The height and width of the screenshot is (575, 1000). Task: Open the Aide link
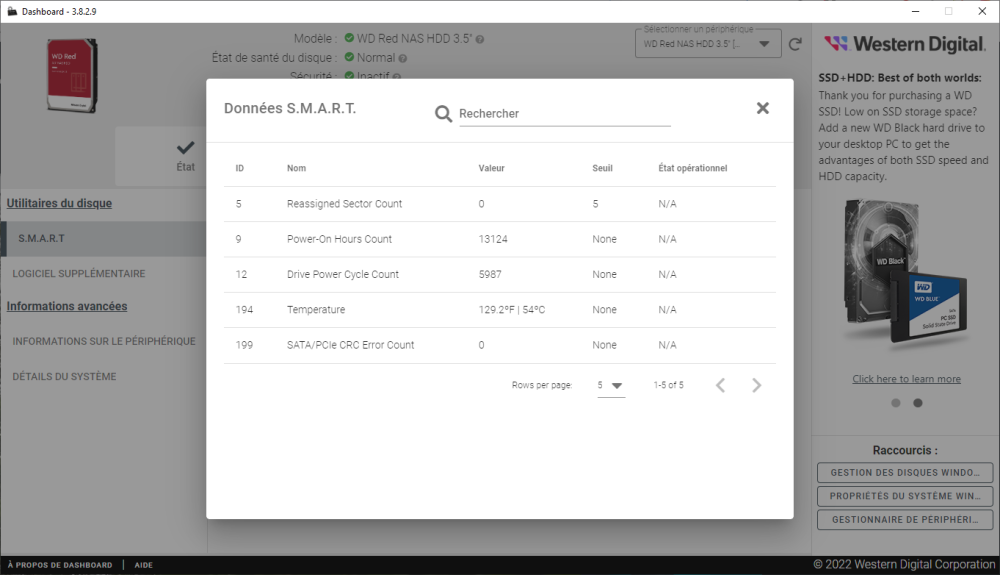[143, 565]
